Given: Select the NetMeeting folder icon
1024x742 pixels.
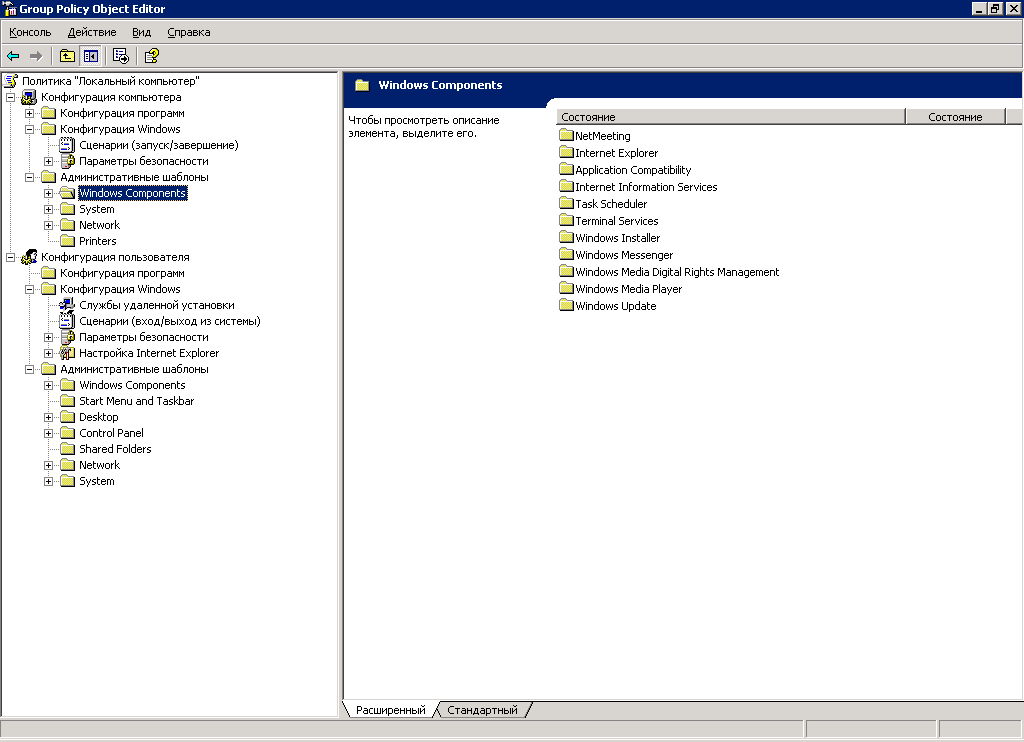Looking at the screenshot, I should tap(566, 135).
